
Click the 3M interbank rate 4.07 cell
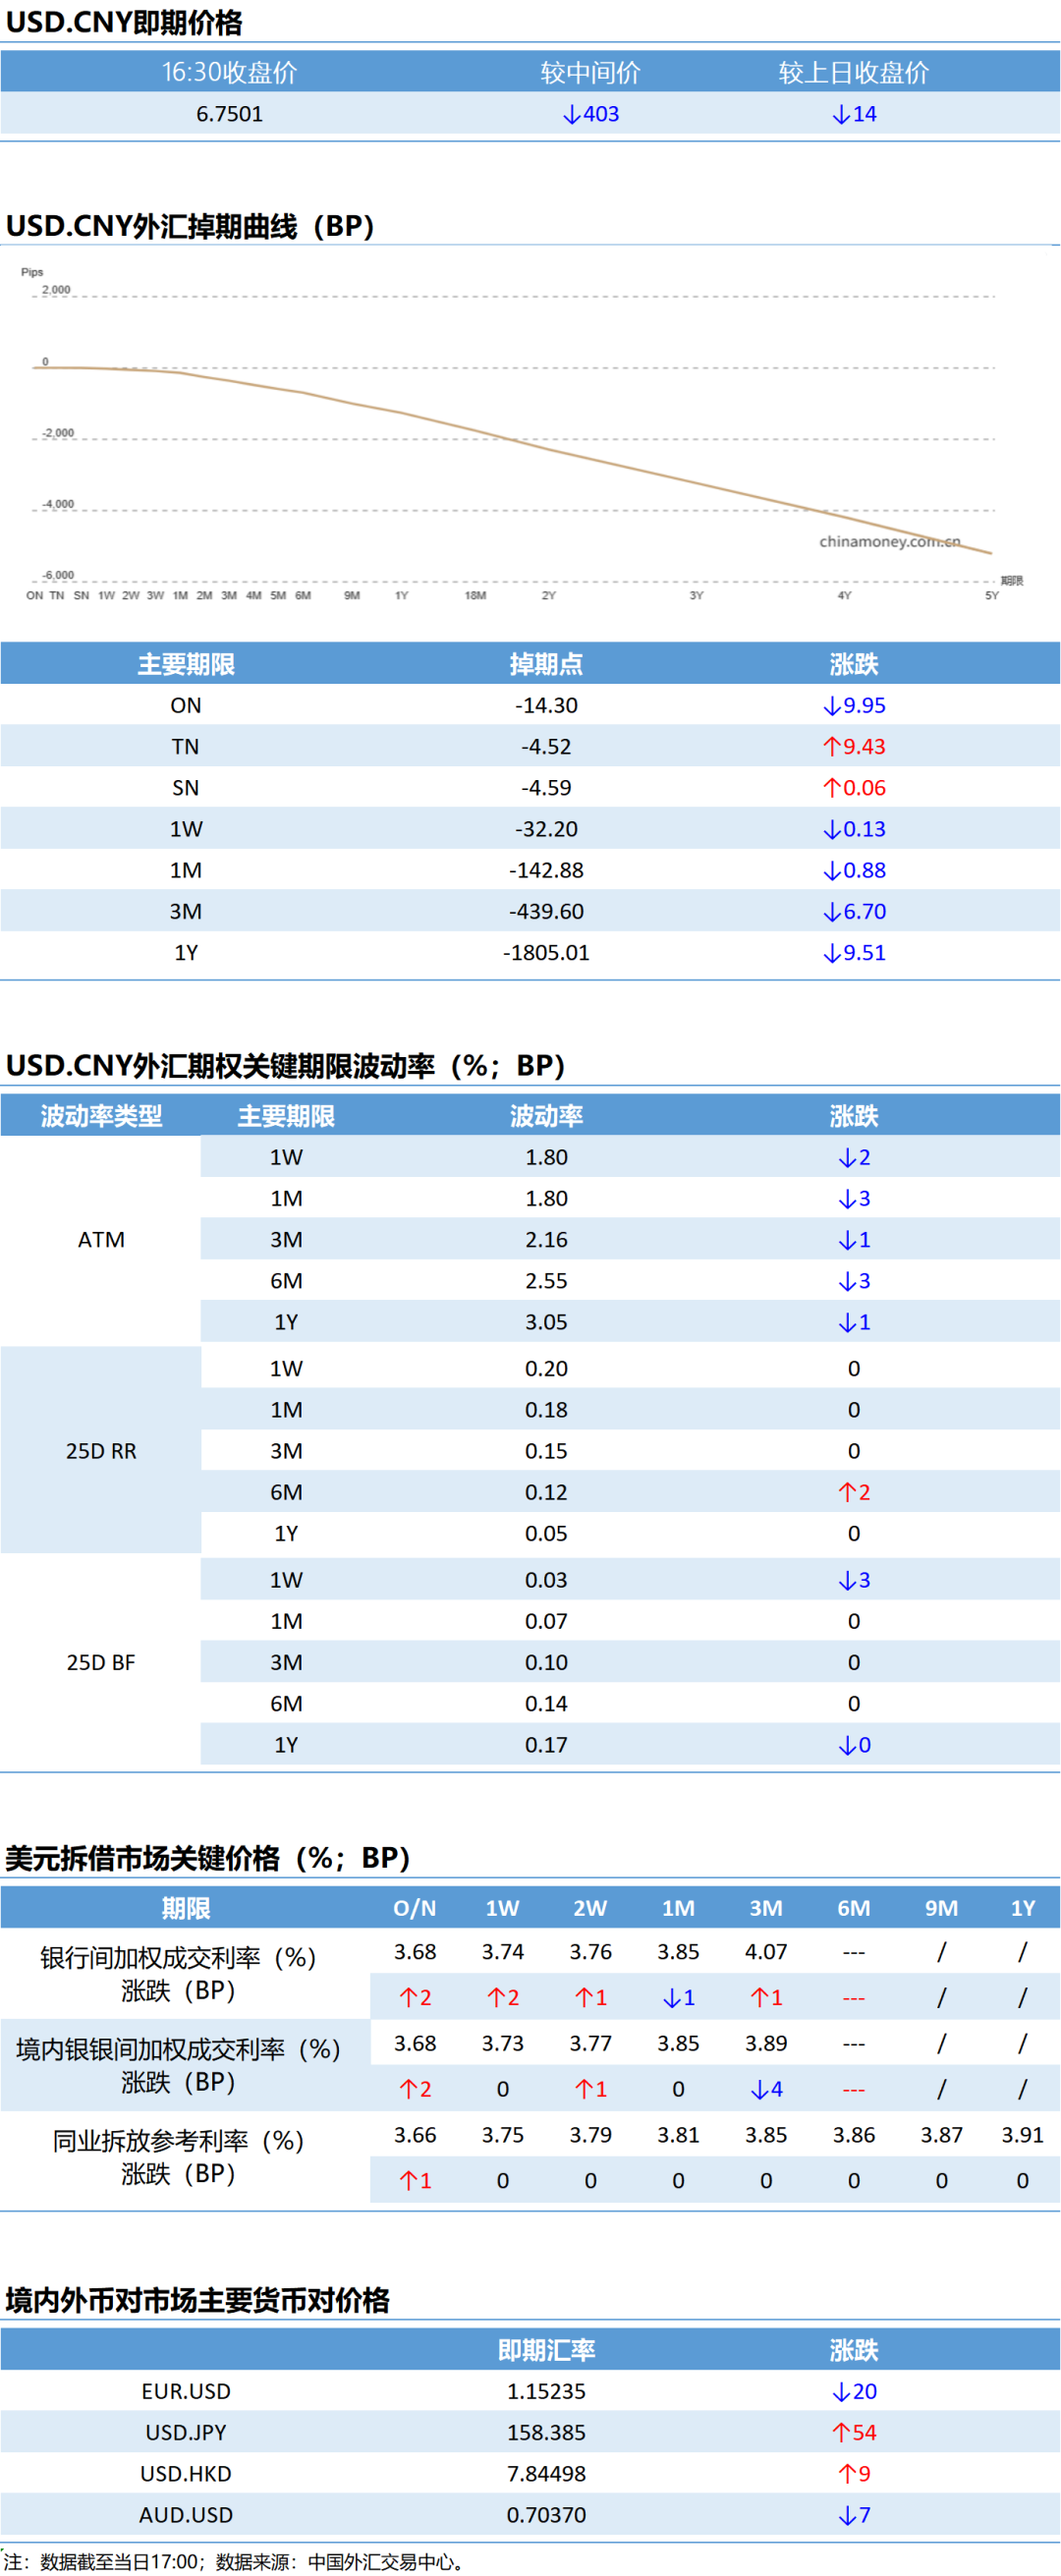(x=766, y=1952)
